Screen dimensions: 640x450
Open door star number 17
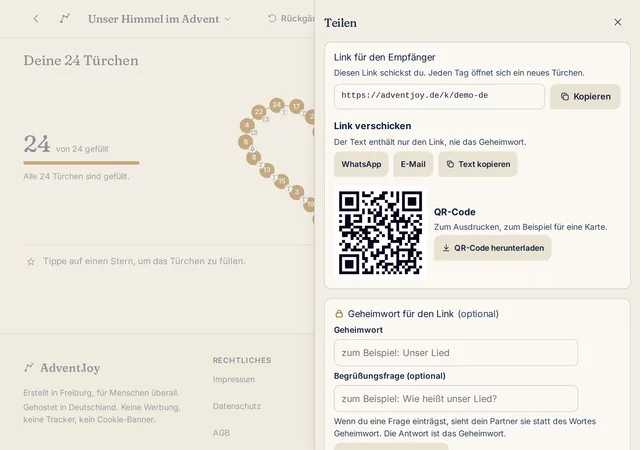point(296,106)
